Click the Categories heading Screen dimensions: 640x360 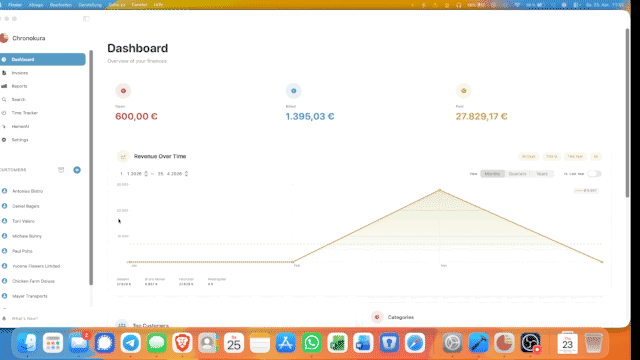point(400,317)
